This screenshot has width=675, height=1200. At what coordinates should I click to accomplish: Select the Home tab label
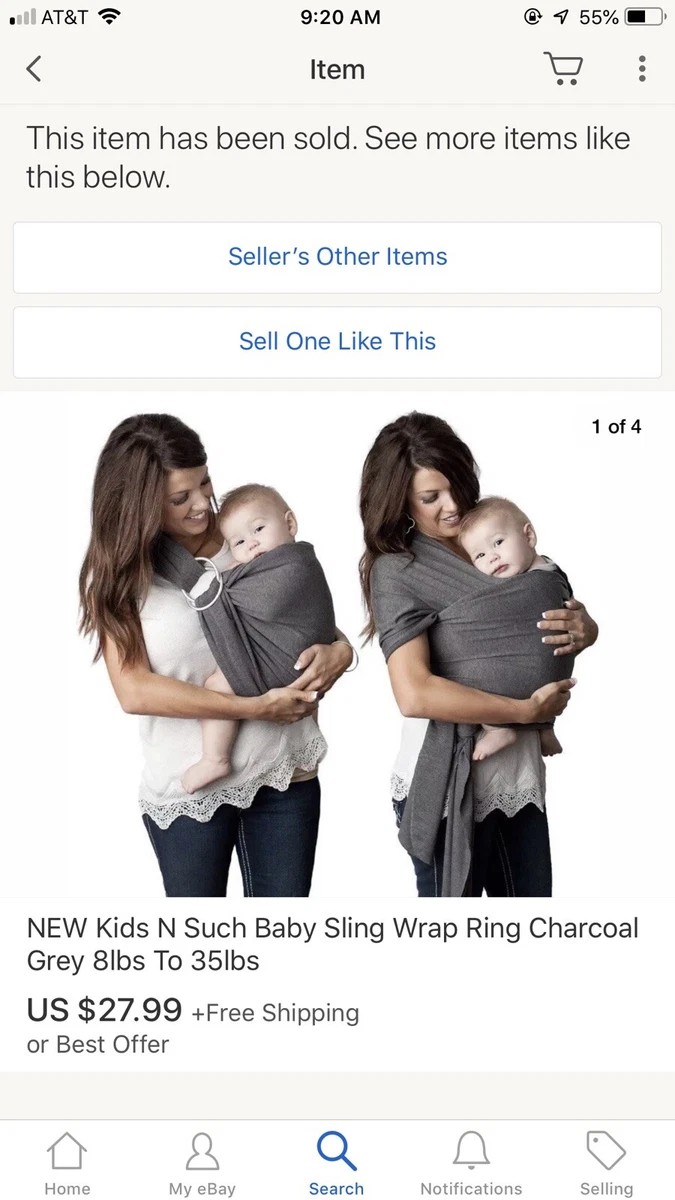click(x=67, y=1189)
